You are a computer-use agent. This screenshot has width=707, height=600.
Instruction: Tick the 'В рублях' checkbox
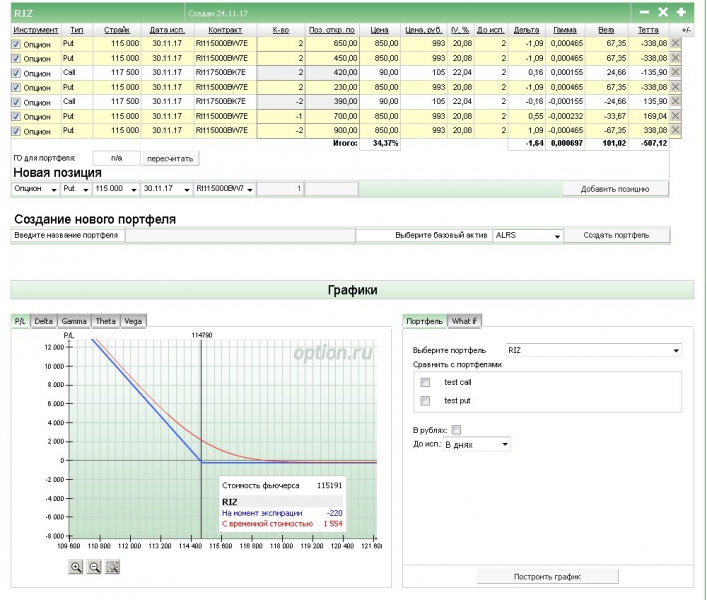click(456, 429)
